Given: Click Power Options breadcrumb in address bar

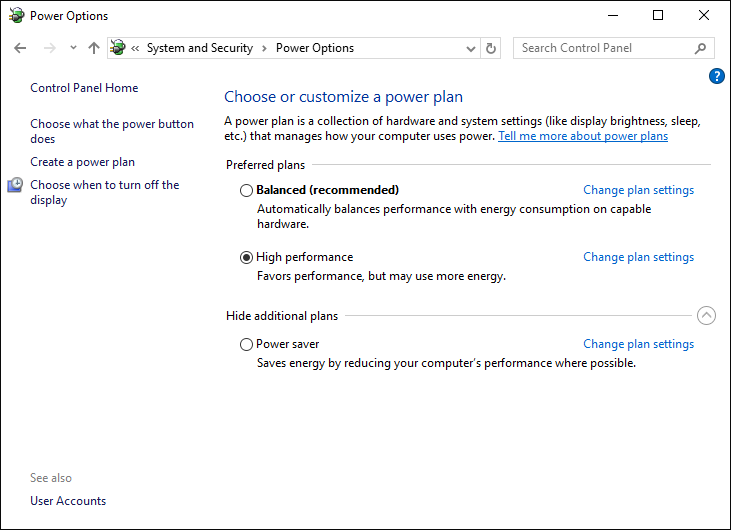Looking at the screenshot, I should pos(315,48).
